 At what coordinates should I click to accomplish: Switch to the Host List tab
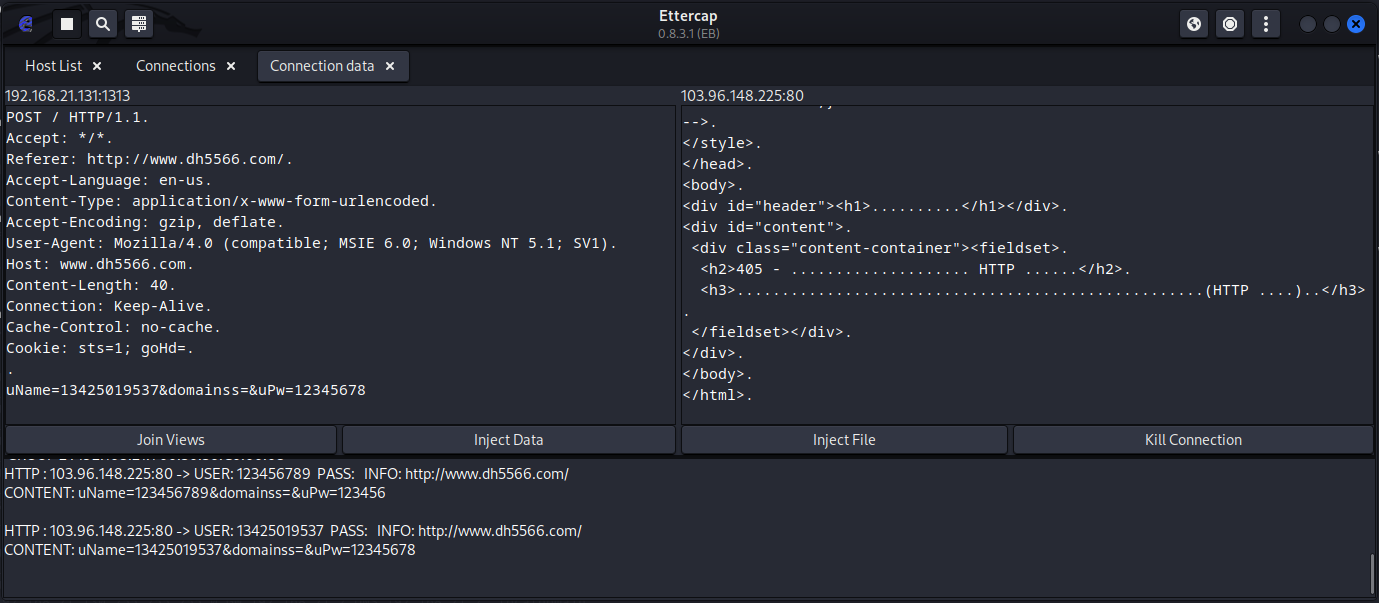[x=53, y=66]
